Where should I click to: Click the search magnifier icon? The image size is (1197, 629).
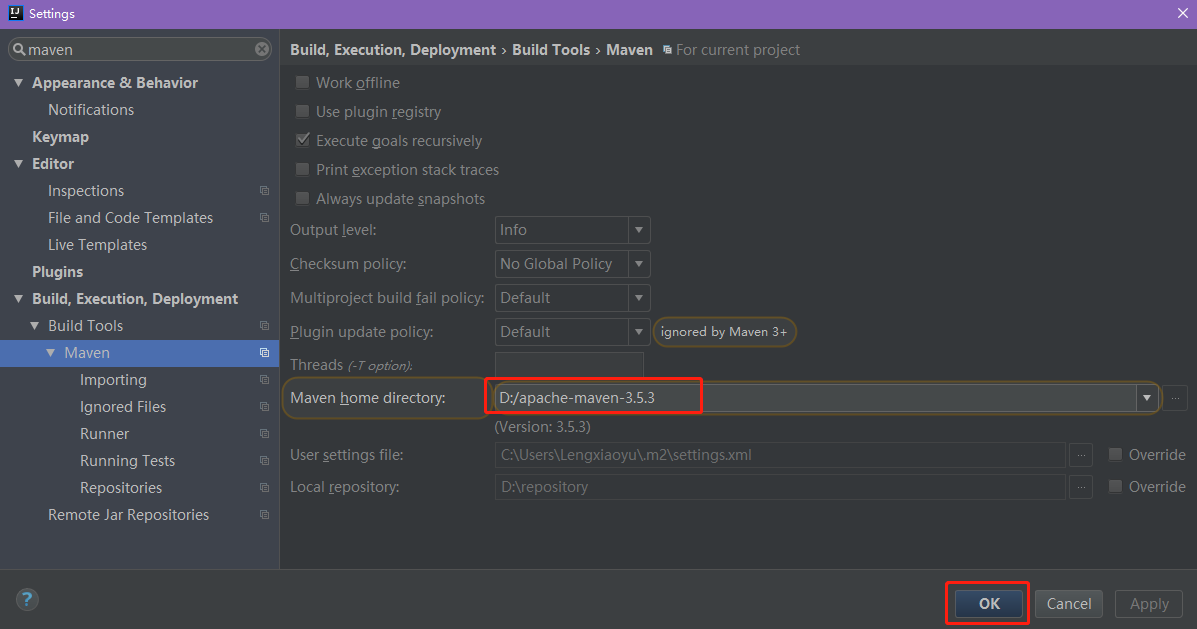pos(18,49)
